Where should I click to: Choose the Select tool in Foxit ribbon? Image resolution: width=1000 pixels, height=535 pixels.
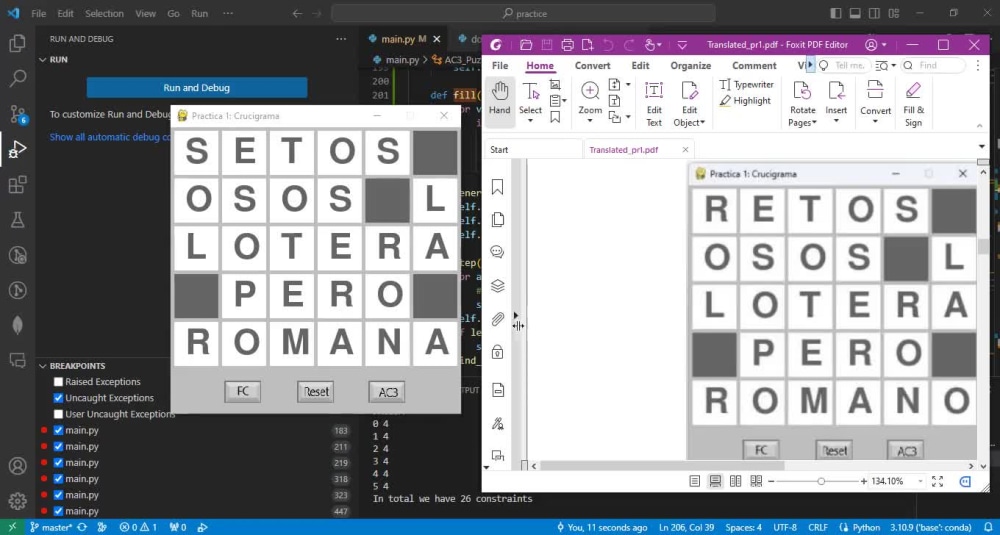pos(530,102)
